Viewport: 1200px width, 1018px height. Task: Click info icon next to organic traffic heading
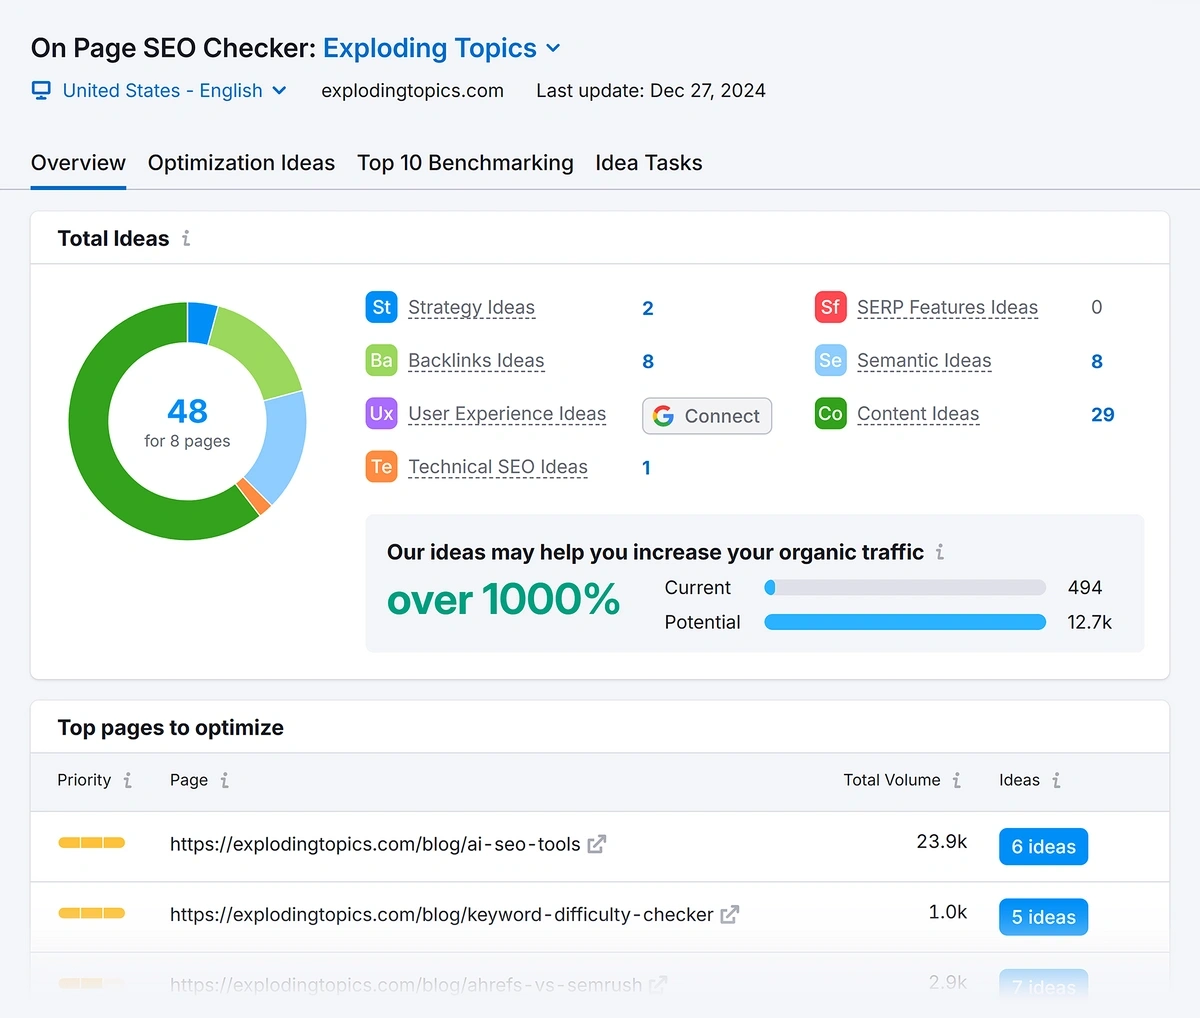[940, 552]
